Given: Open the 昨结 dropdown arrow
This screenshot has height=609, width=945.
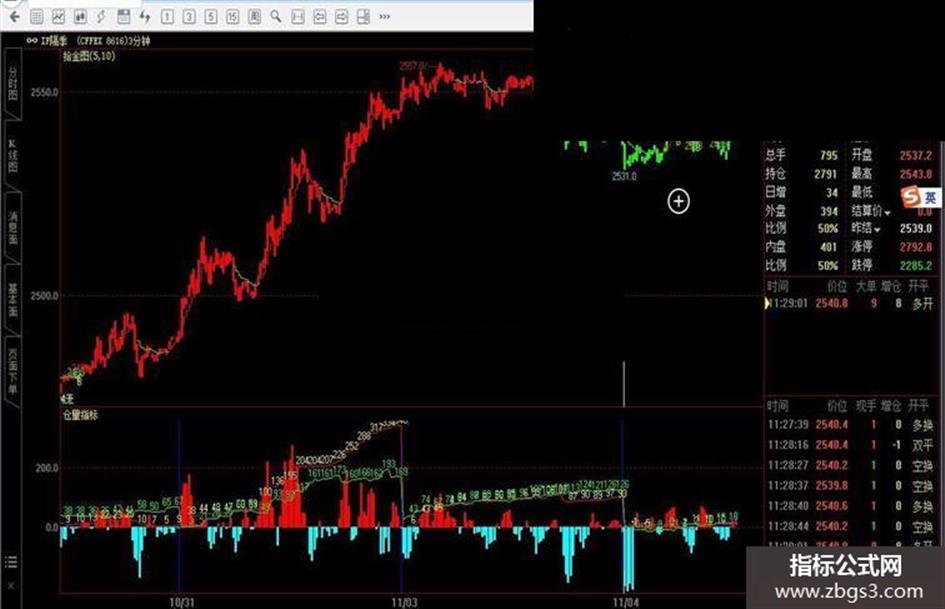Looking at the screenshot, I should pos(878,230).
